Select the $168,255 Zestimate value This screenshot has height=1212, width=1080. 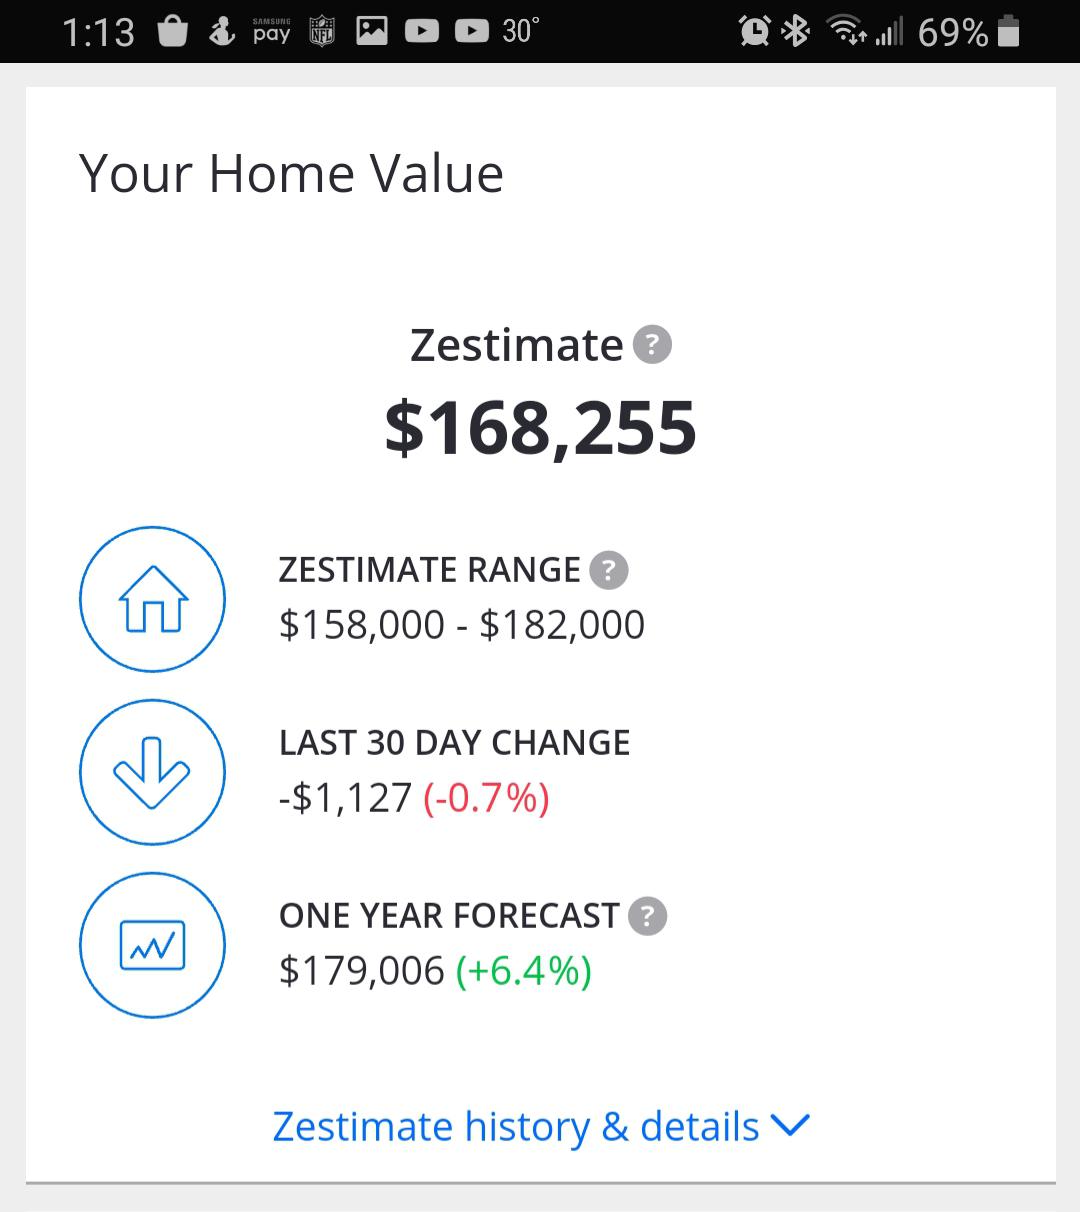(540, 428)
